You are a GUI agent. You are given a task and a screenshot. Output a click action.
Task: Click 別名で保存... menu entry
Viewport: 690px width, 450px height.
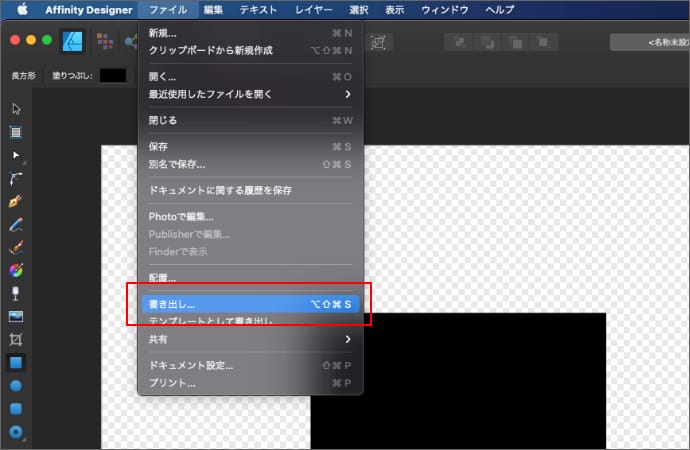(x=250, y=164)
